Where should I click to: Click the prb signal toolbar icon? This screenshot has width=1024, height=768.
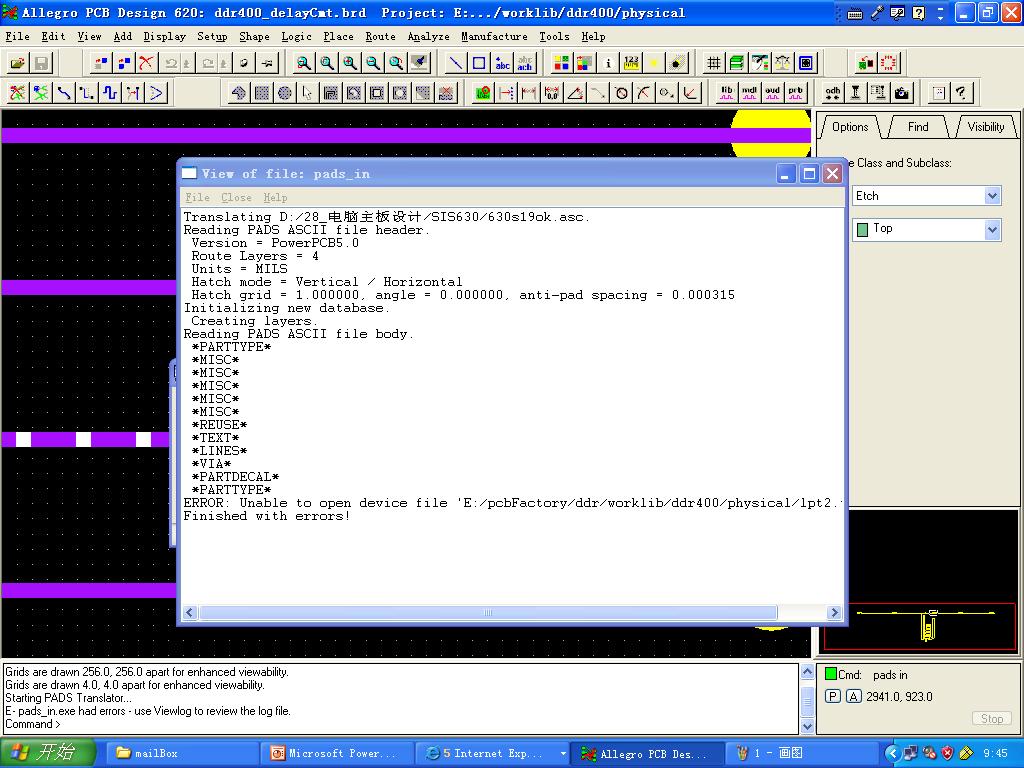coord(795,93)
